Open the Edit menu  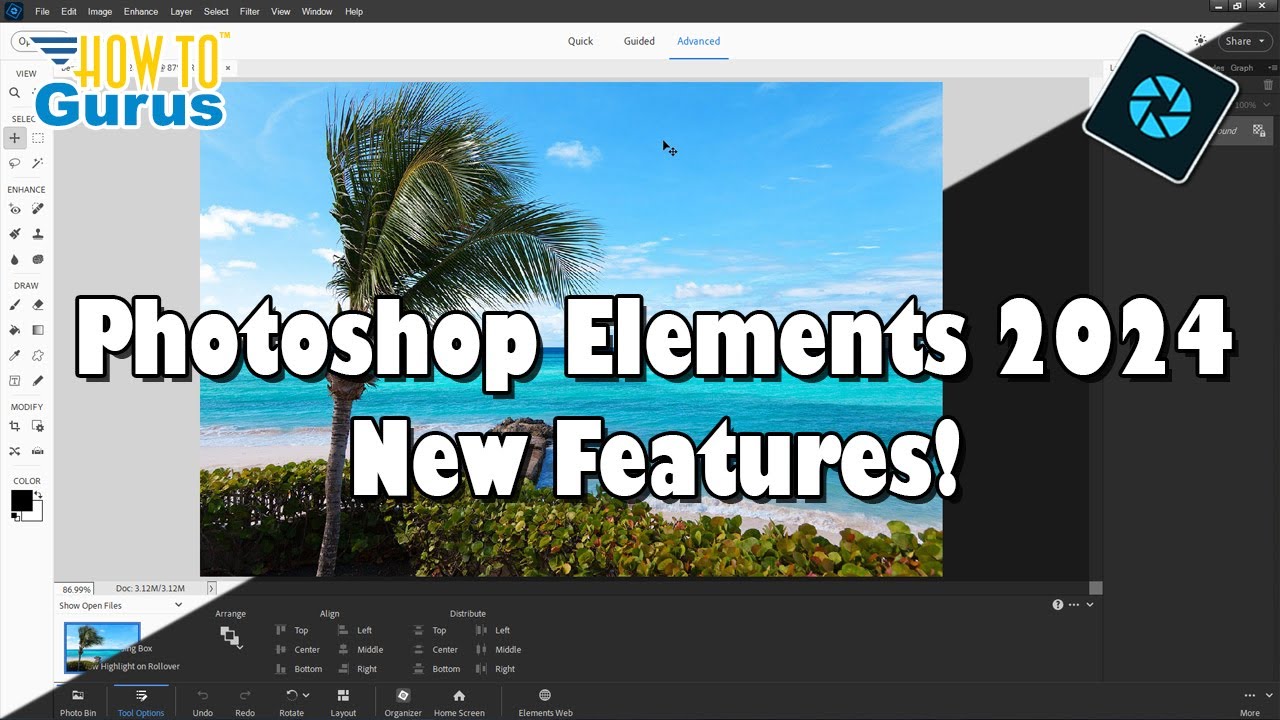coord(68,12)
